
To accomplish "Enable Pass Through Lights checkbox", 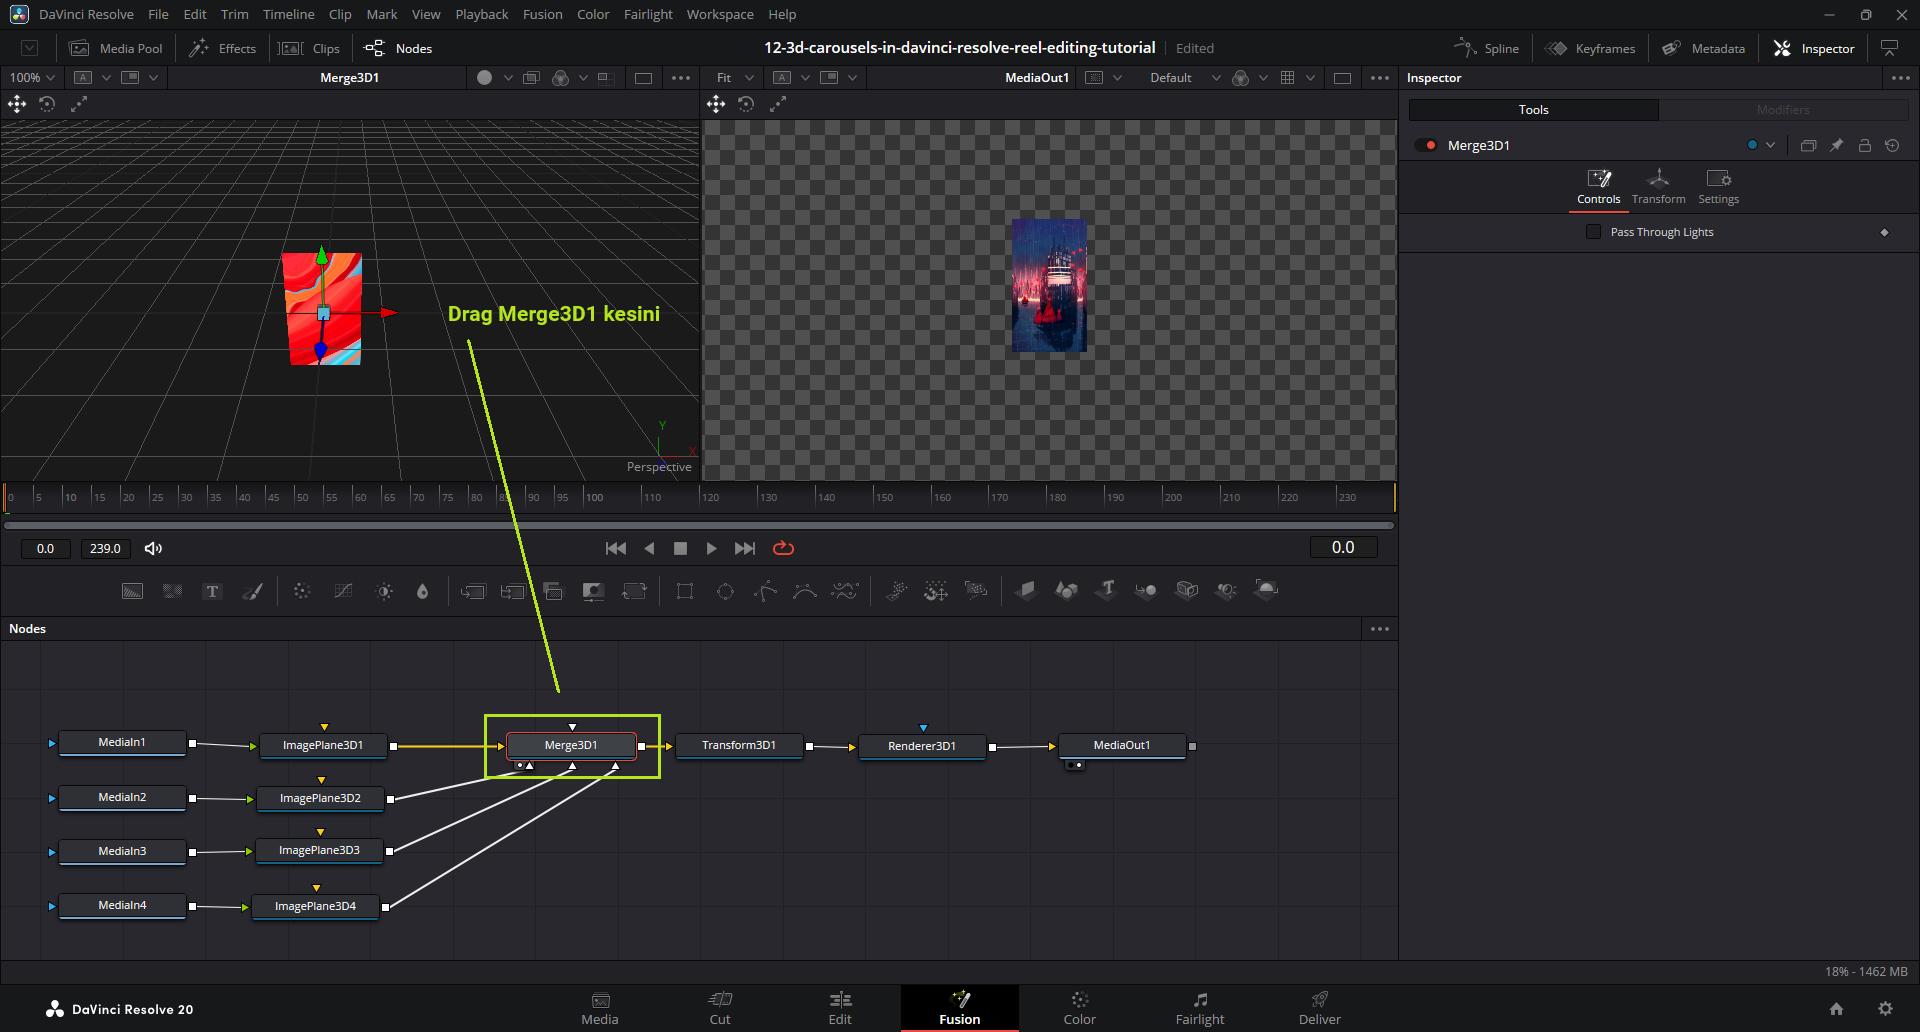I will (x=1594, y=232).
